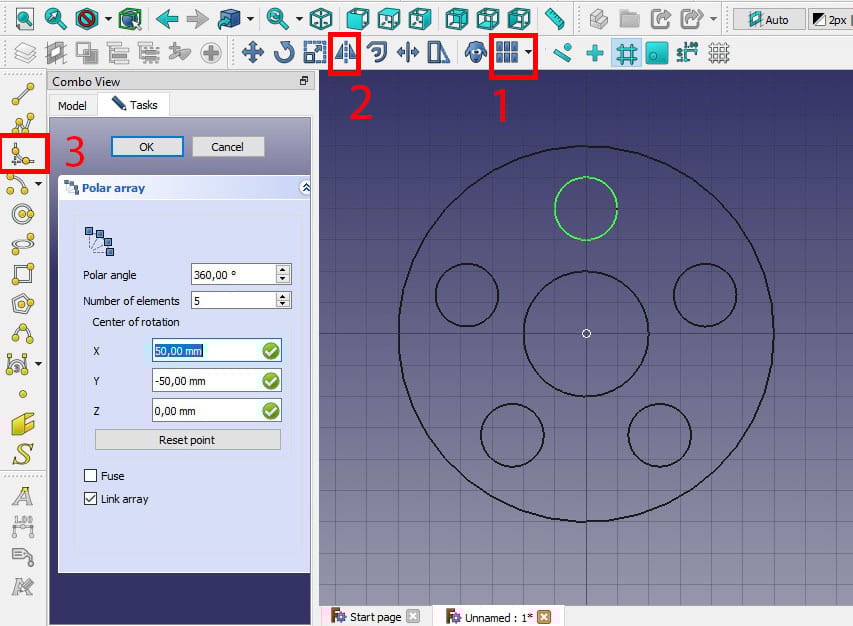The height and width of the screenshot is (626, 853).
Task: Switch to isometric view cube icon
Action: point(321,19)
